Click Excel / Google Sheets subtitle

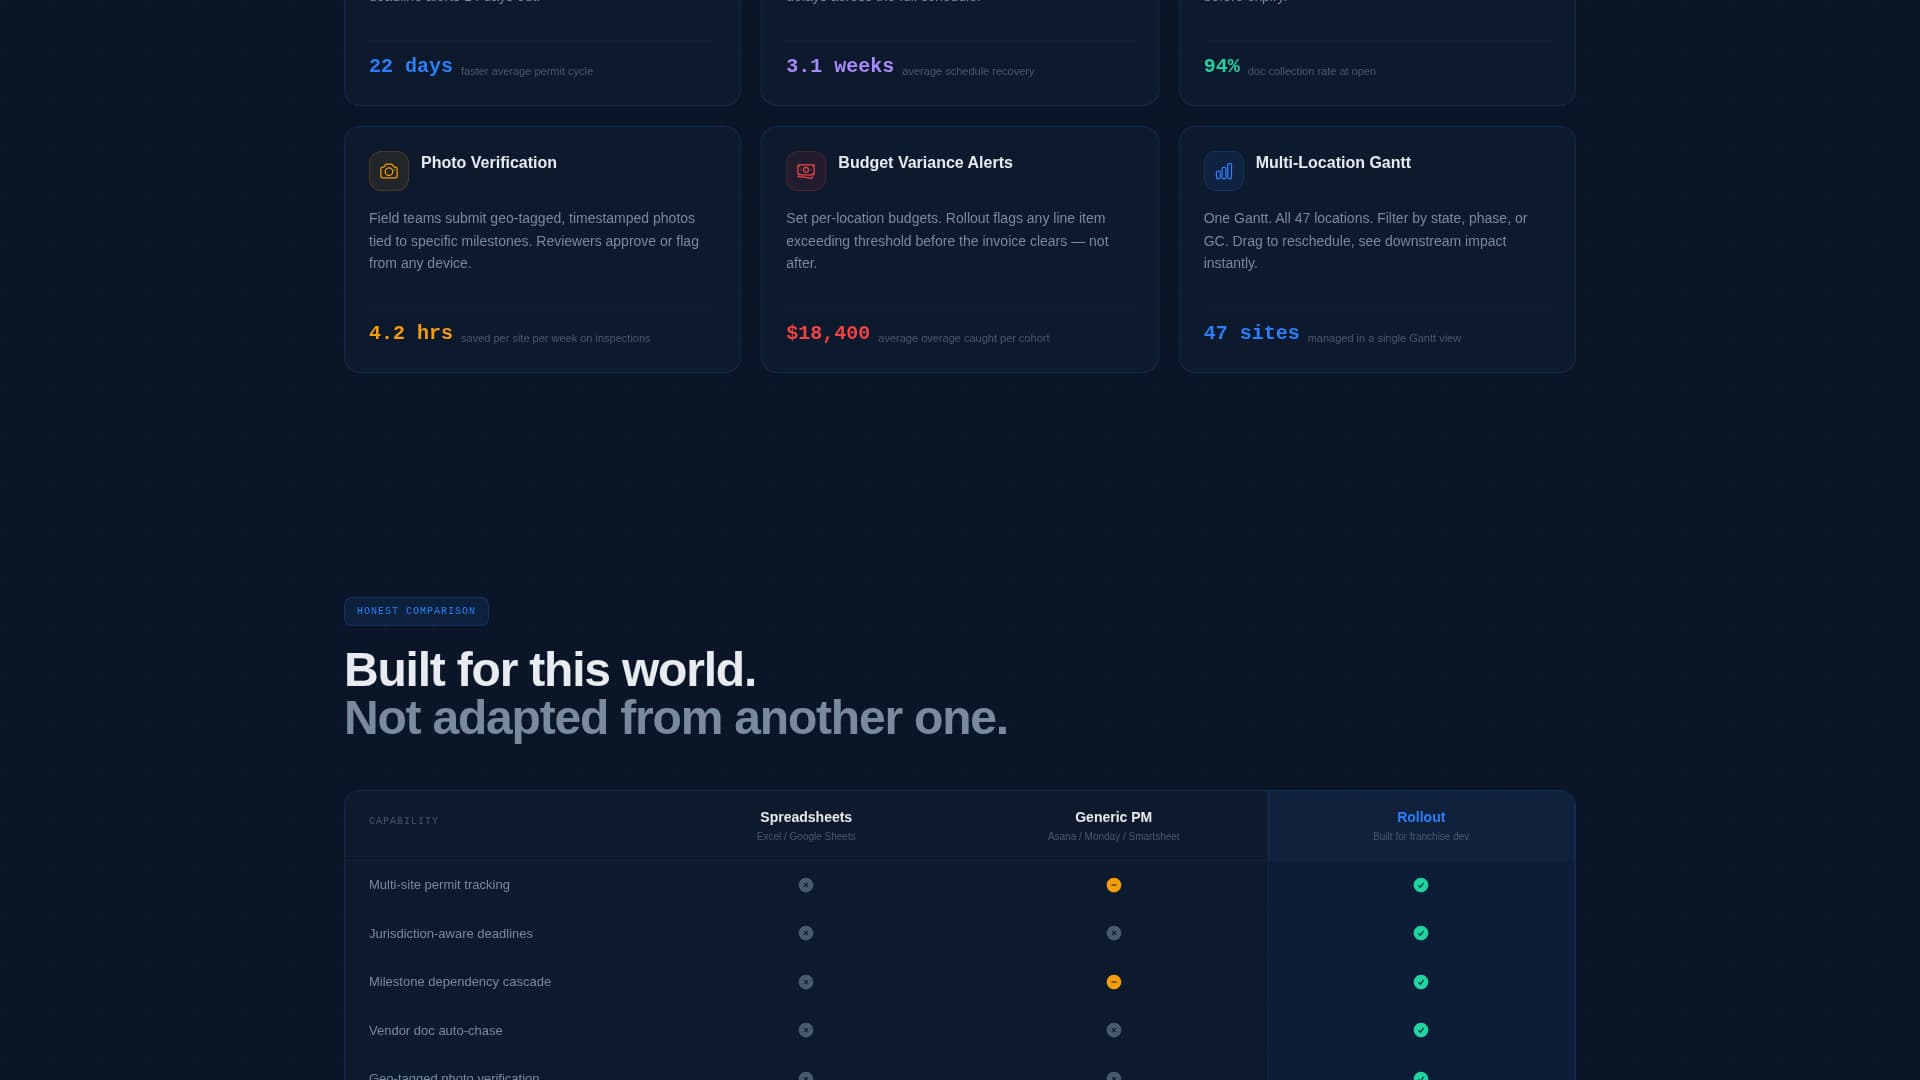806,837
